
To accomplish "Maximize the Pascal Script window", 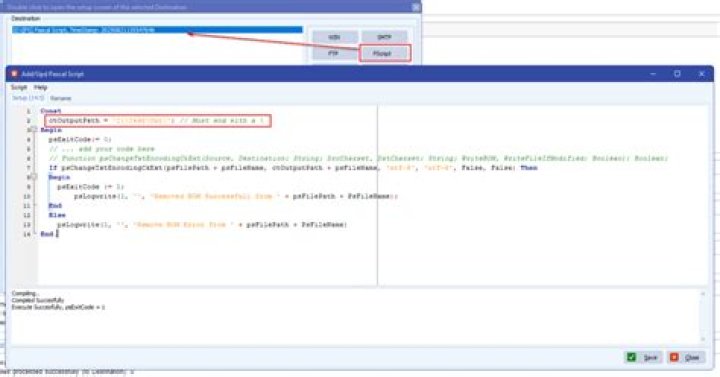I will point(677,74).
